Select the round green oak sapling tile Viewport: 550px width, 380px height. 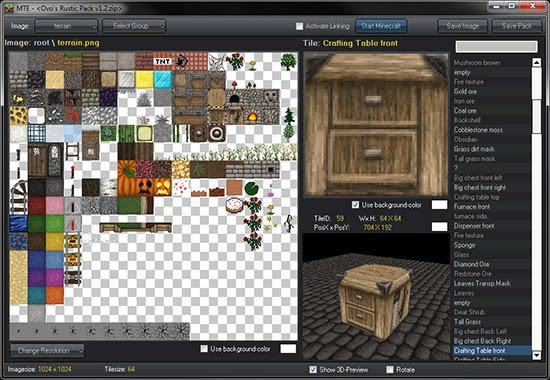[x=288, y=61]
